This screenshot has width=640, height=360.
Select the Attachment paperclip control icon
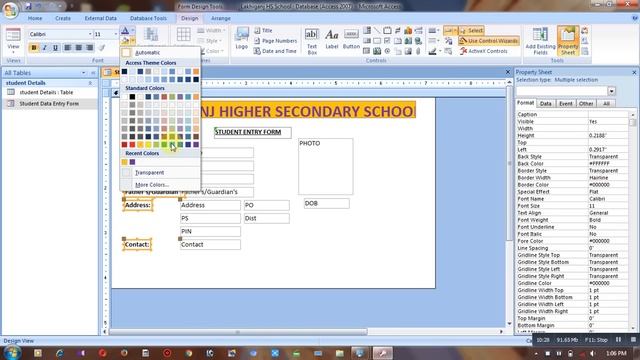418,51
